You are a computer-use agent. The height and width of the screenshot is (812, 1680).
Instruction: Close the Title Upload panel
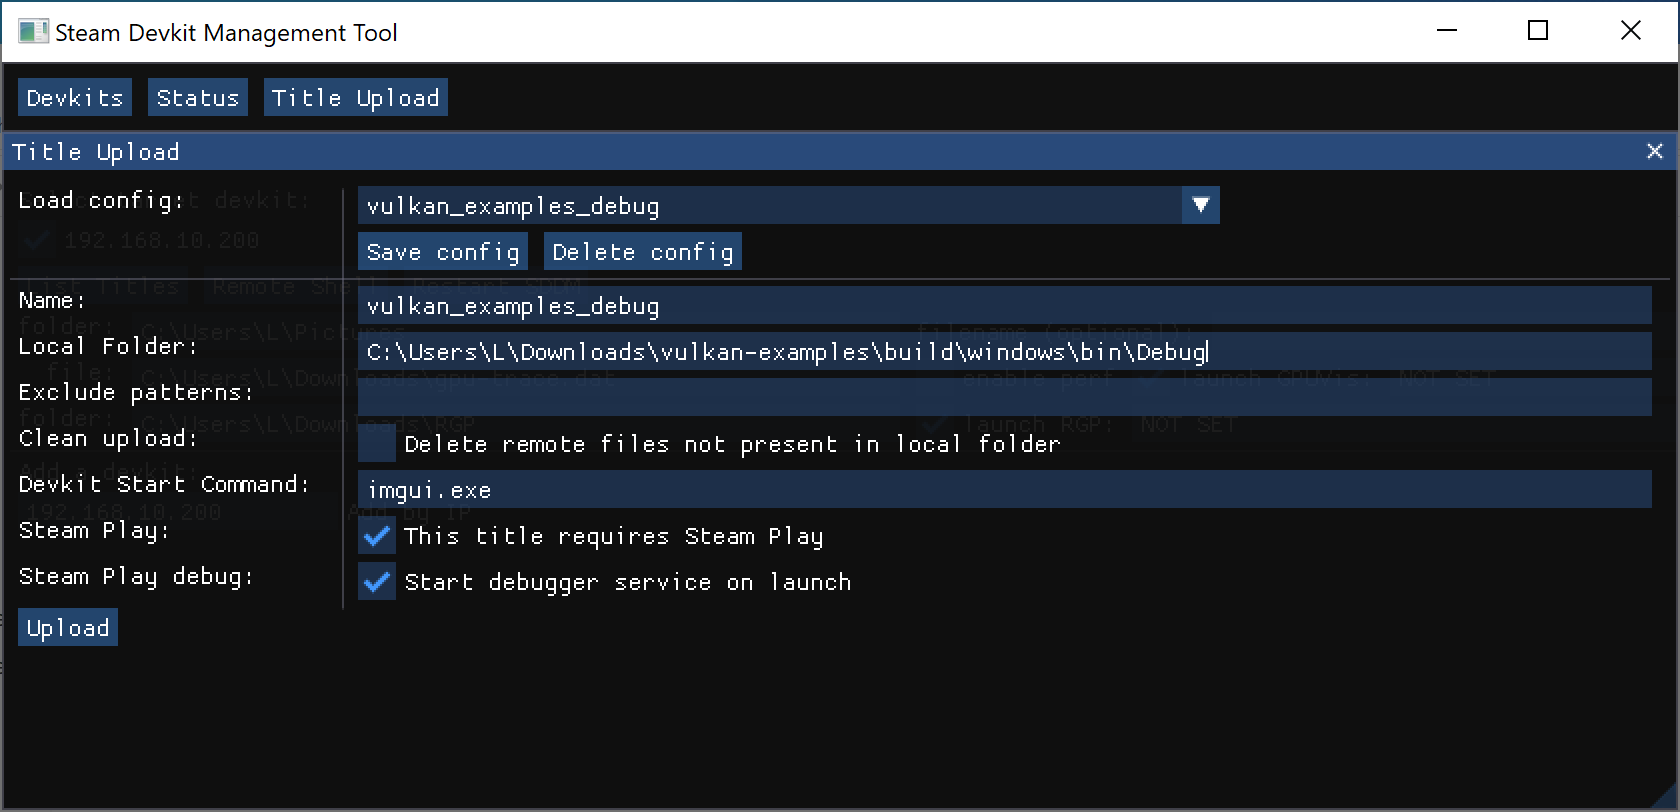point(1655,151)
